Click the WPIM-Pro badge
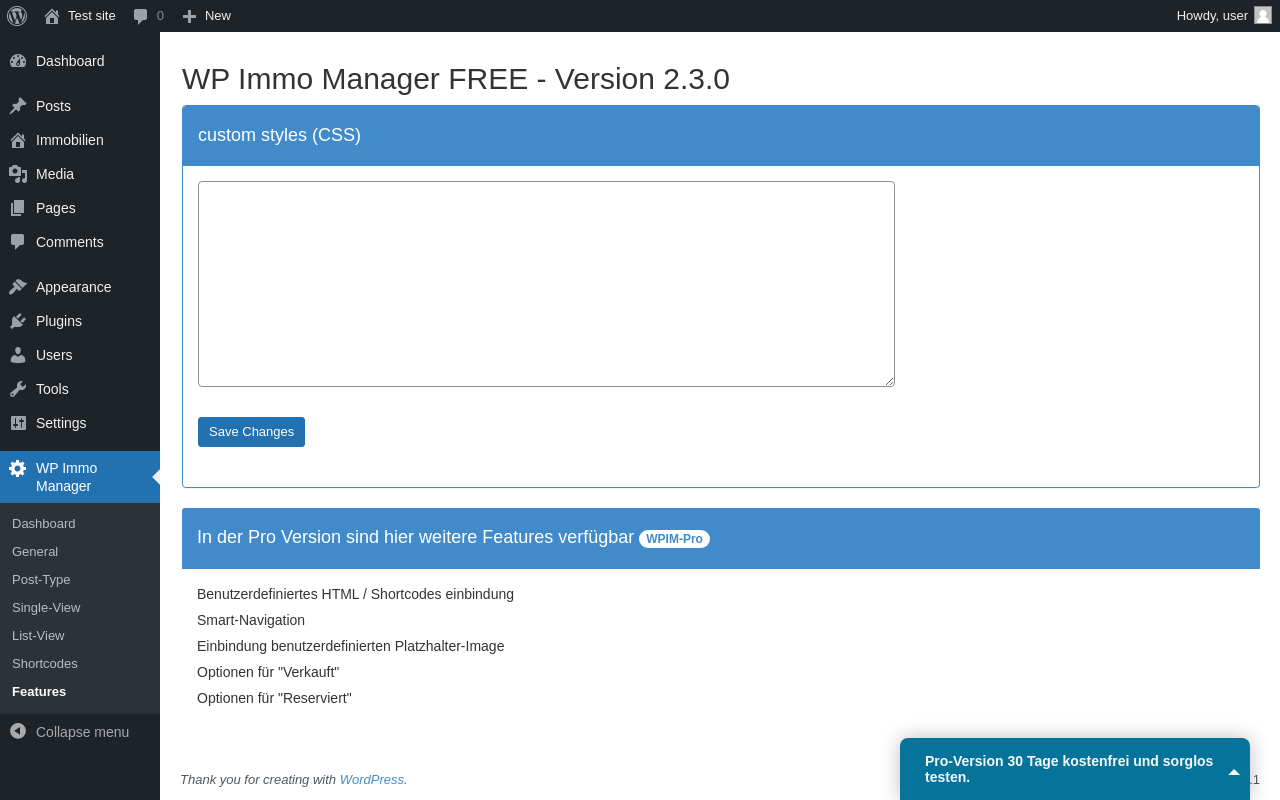The image size is (1280, 800). [674, 539]
